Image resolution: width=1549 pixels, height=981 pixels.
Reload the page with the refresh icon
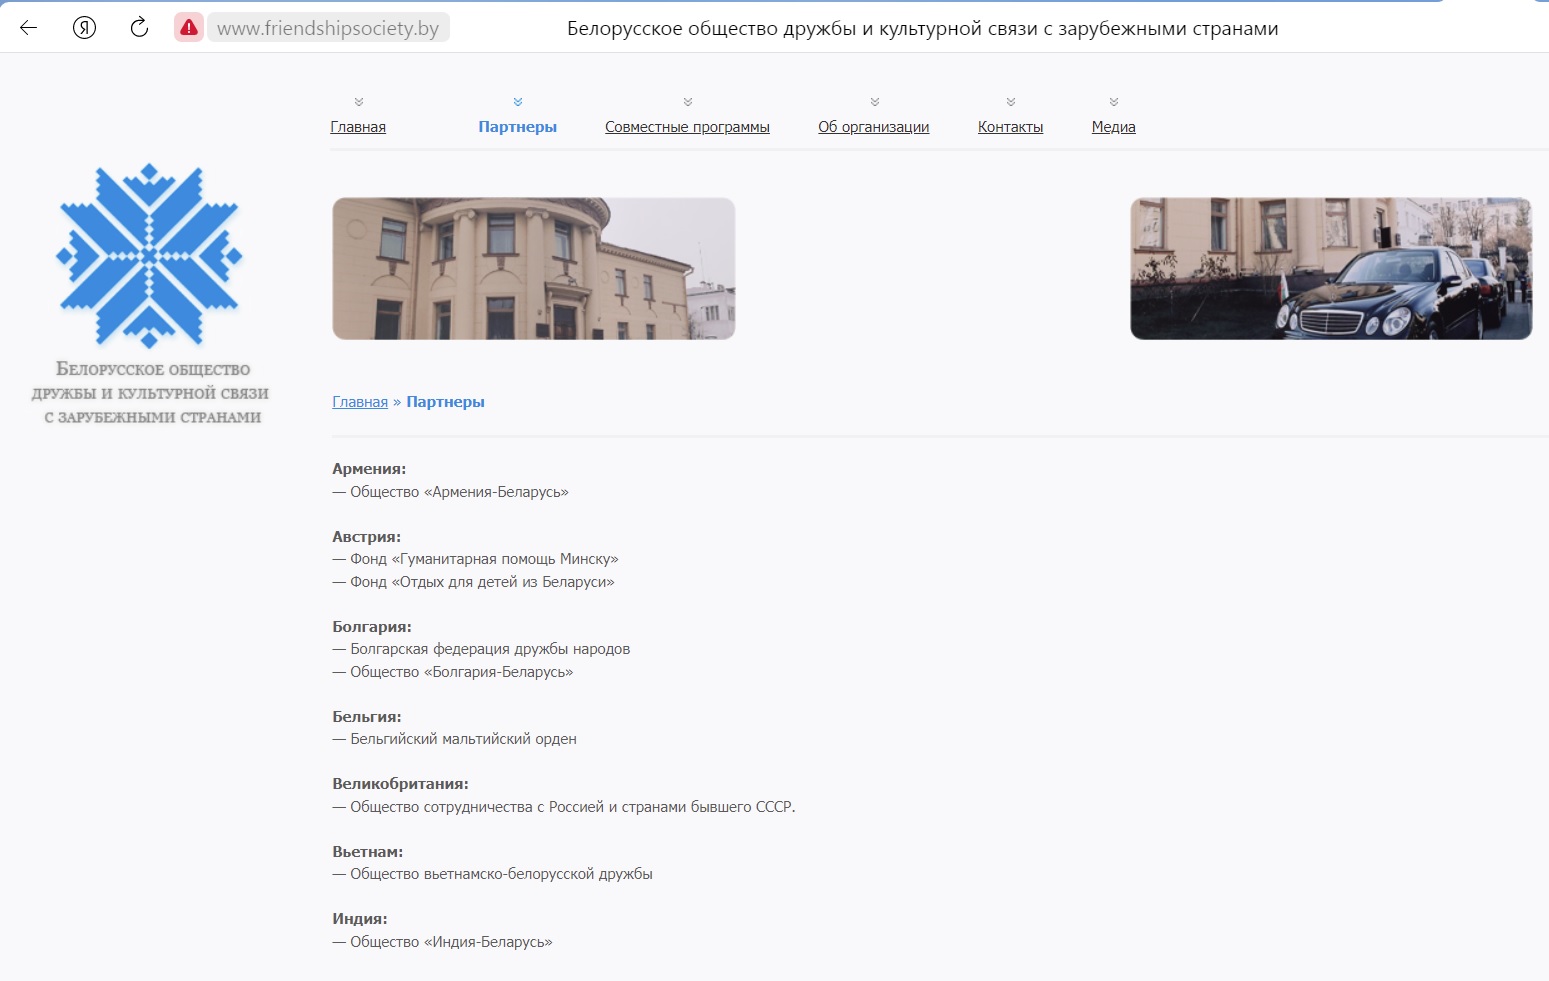(x=139, y=28)
